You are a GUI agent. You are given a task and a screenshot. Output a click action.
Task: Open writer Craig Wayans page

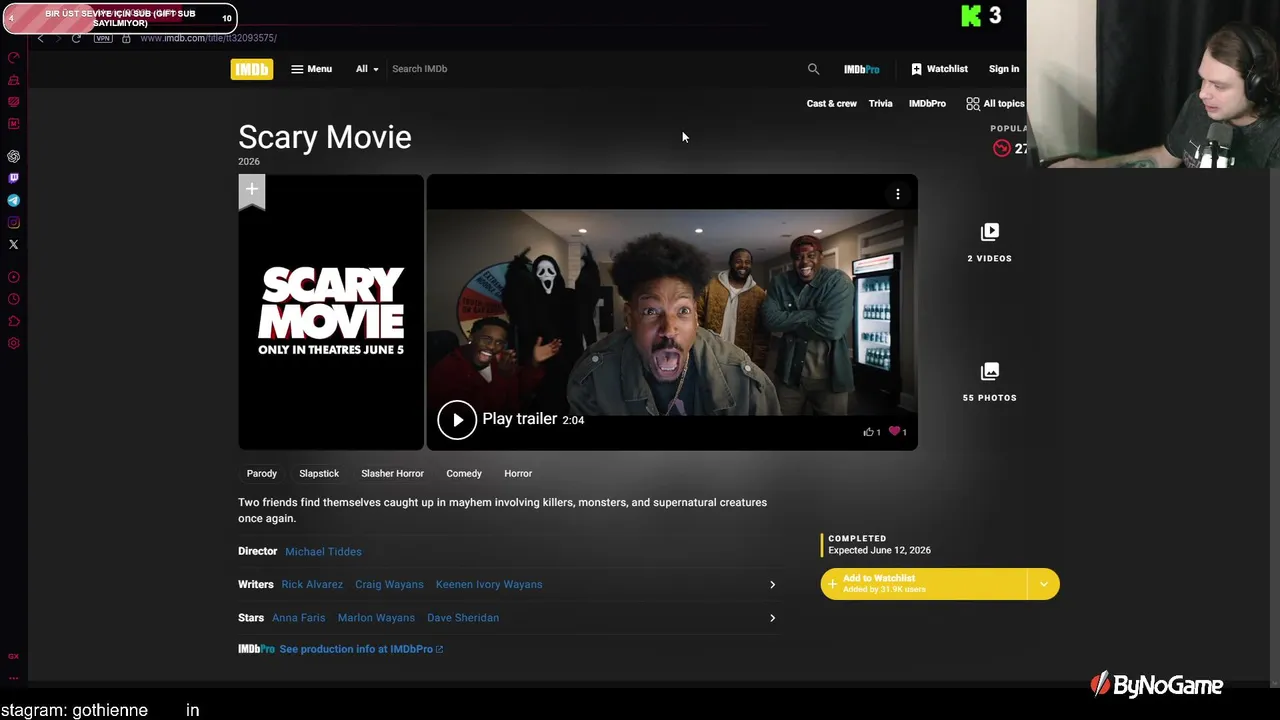pyautogui.click(x=389, y=585)
